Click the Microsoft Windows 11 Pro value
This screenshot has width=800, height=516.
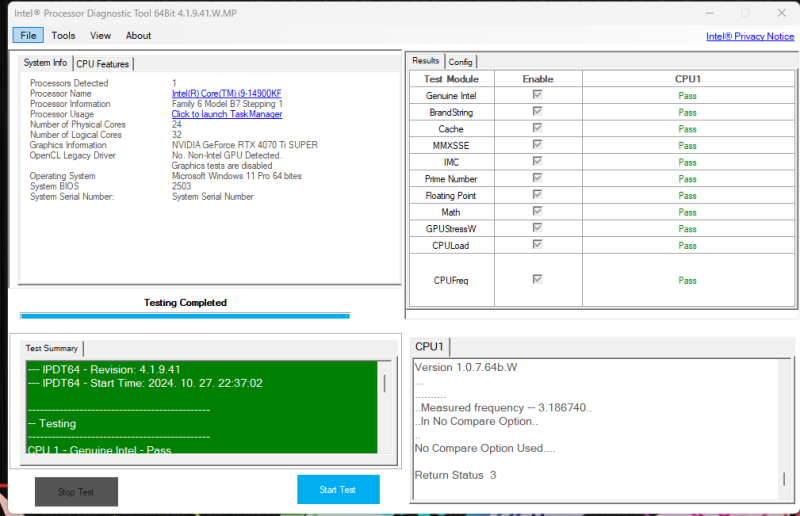pos(237,176)
